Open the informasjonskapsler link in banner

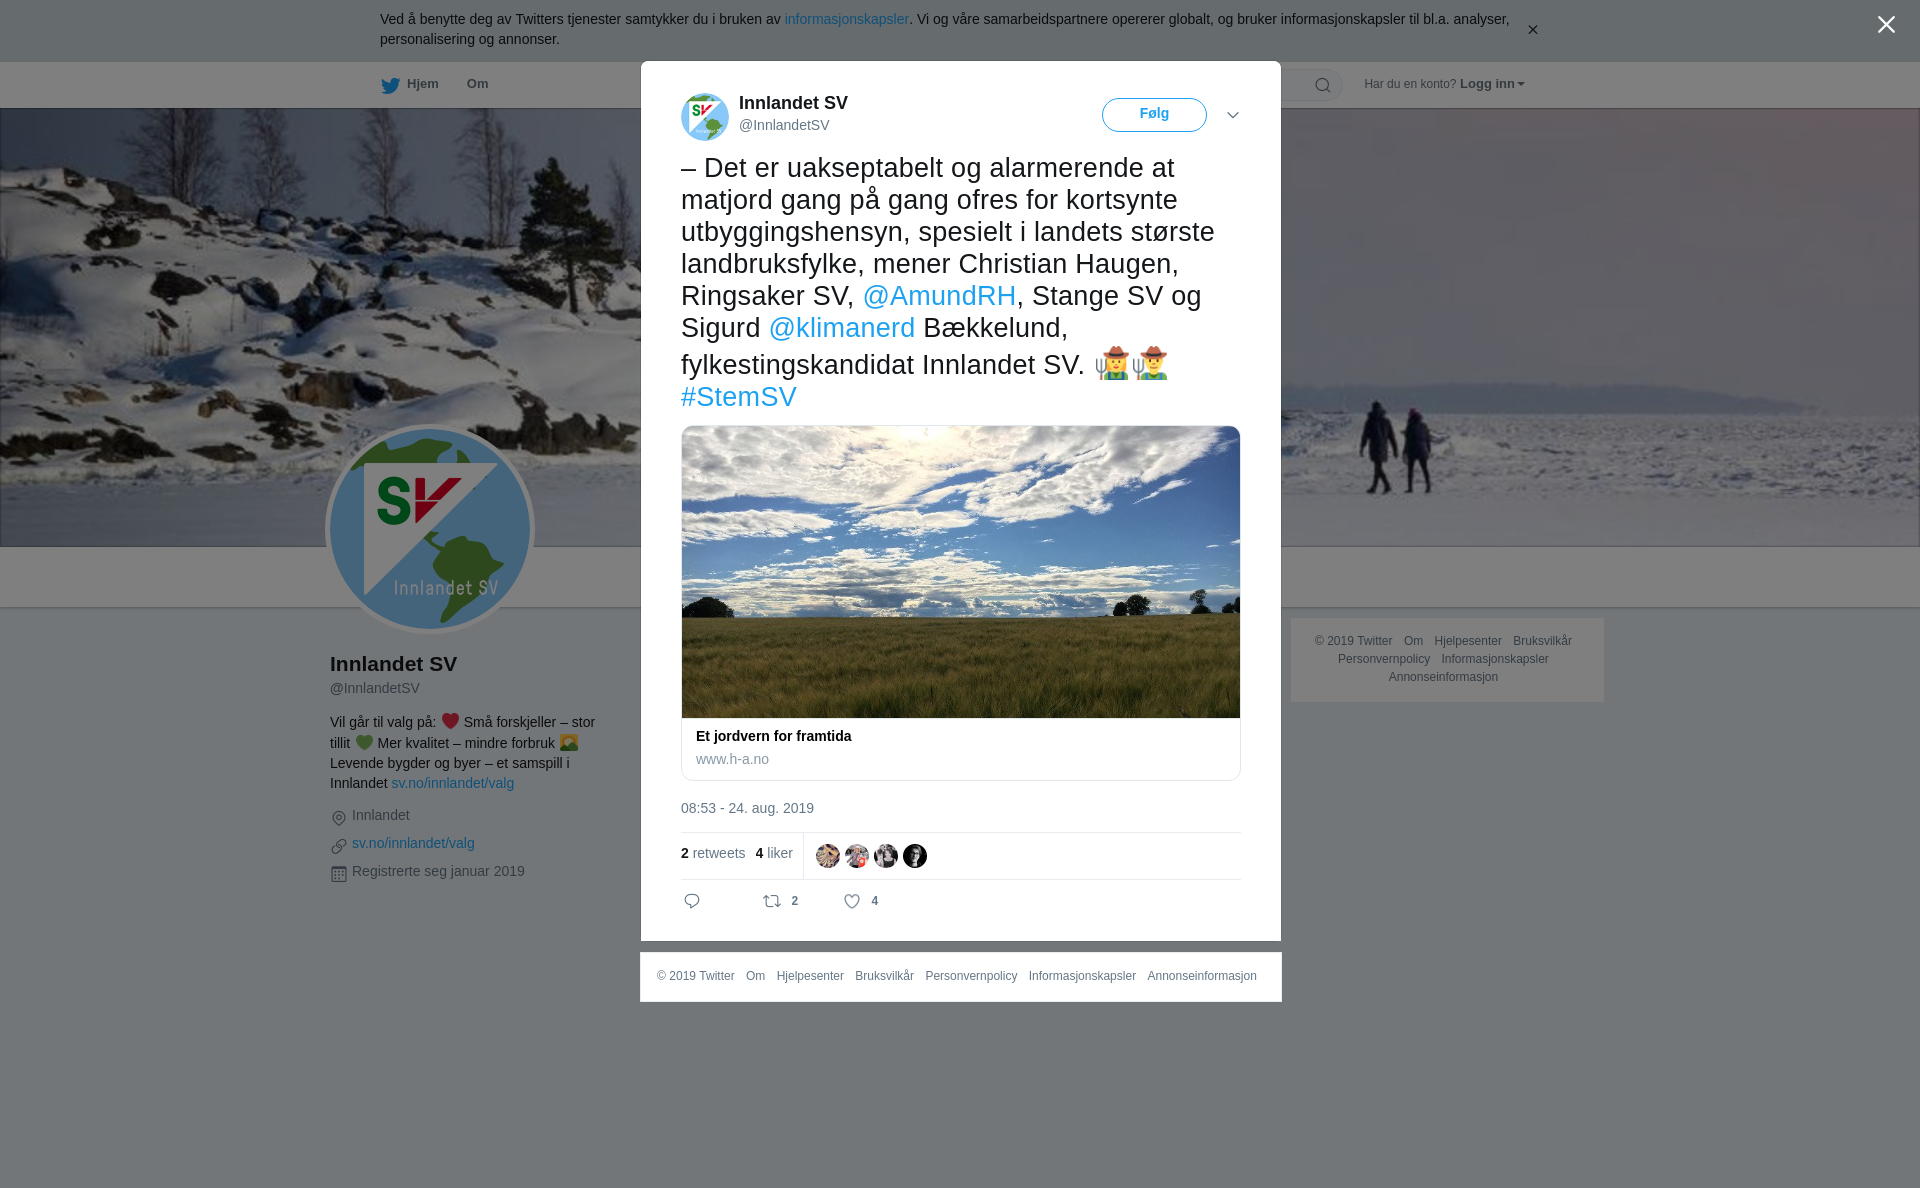coord(846,19)
